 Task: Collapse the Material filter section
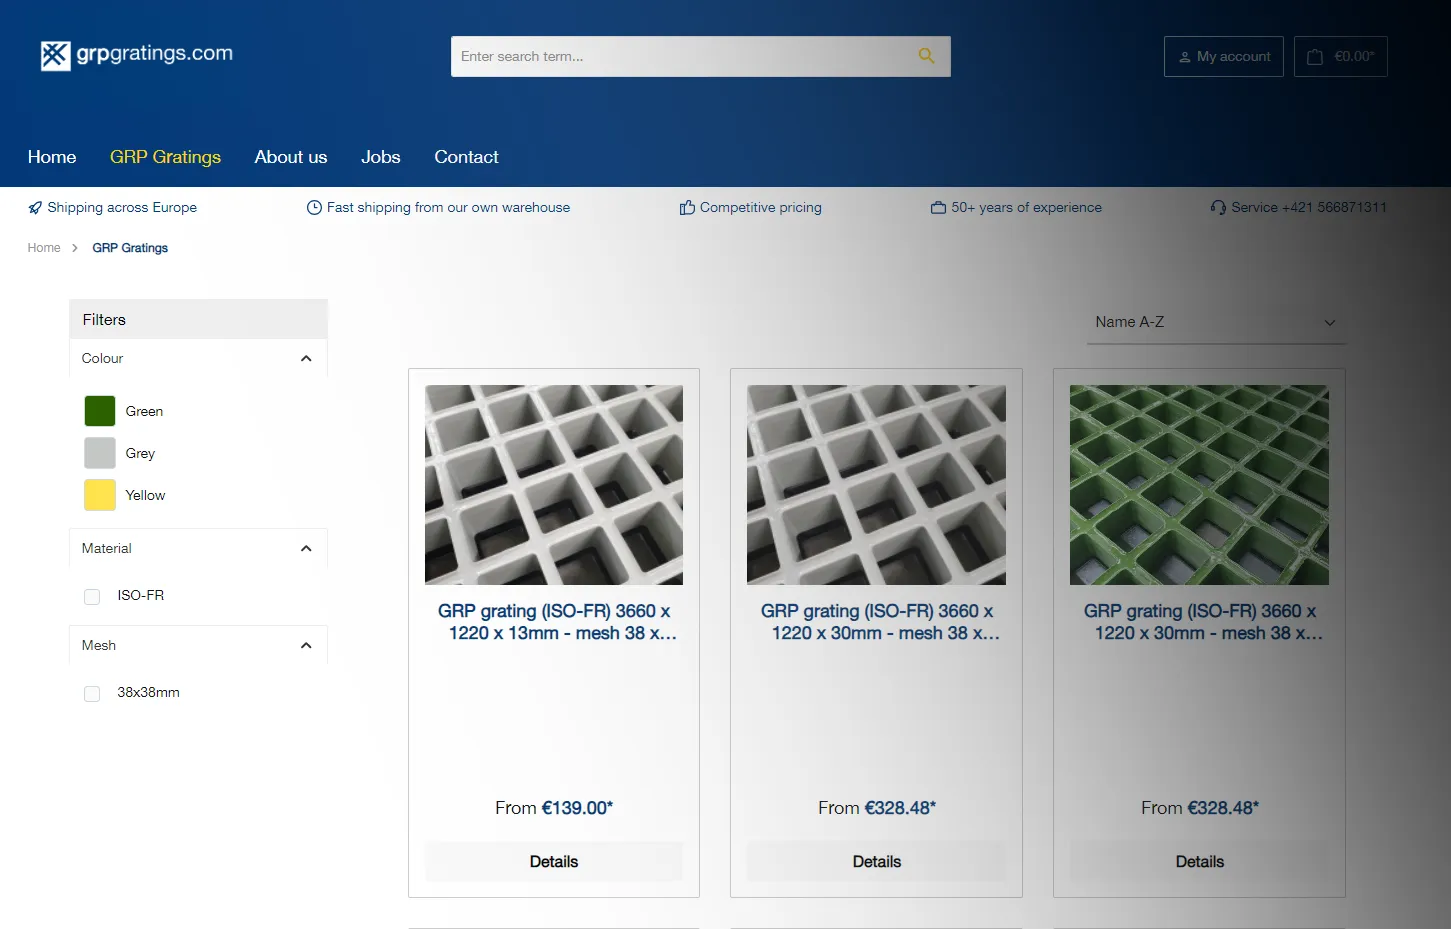coord(306,548)
